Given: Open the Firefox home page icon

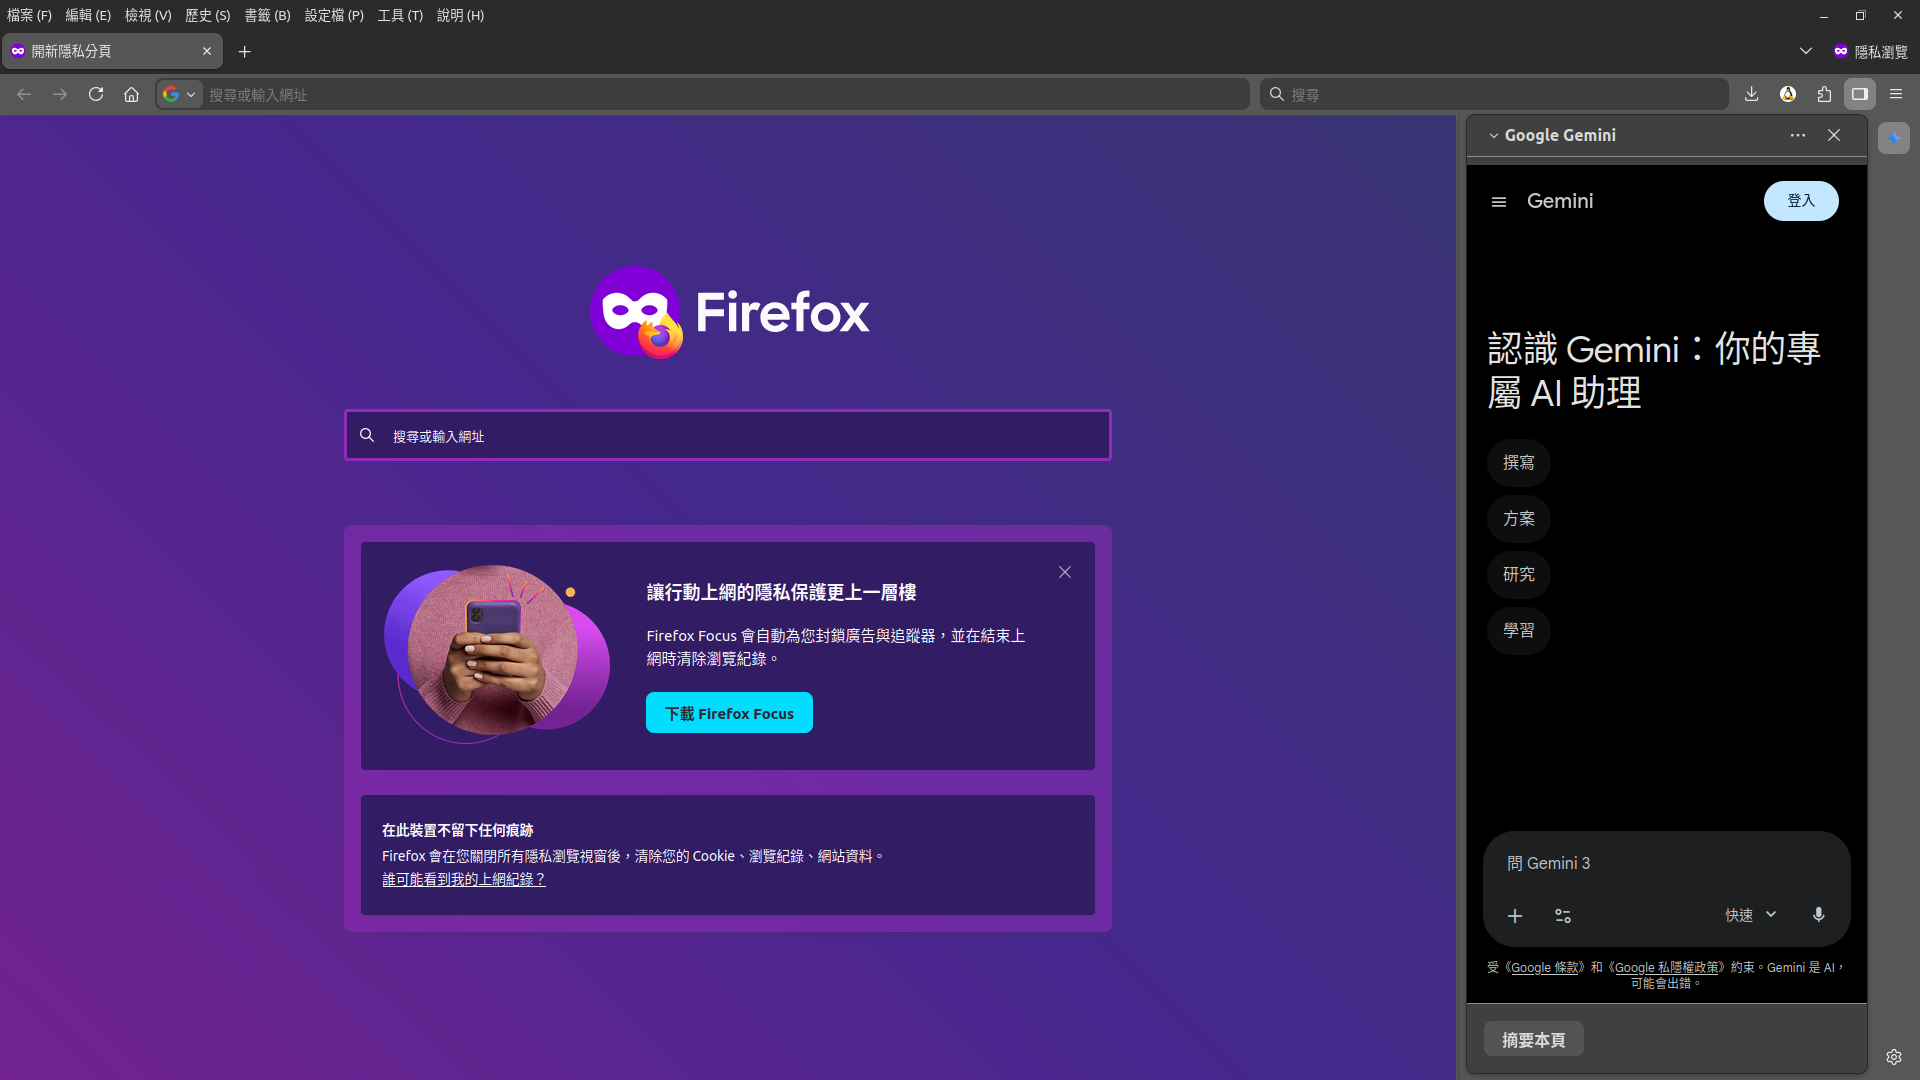Looking at the screenshot, I should (131, 94).
